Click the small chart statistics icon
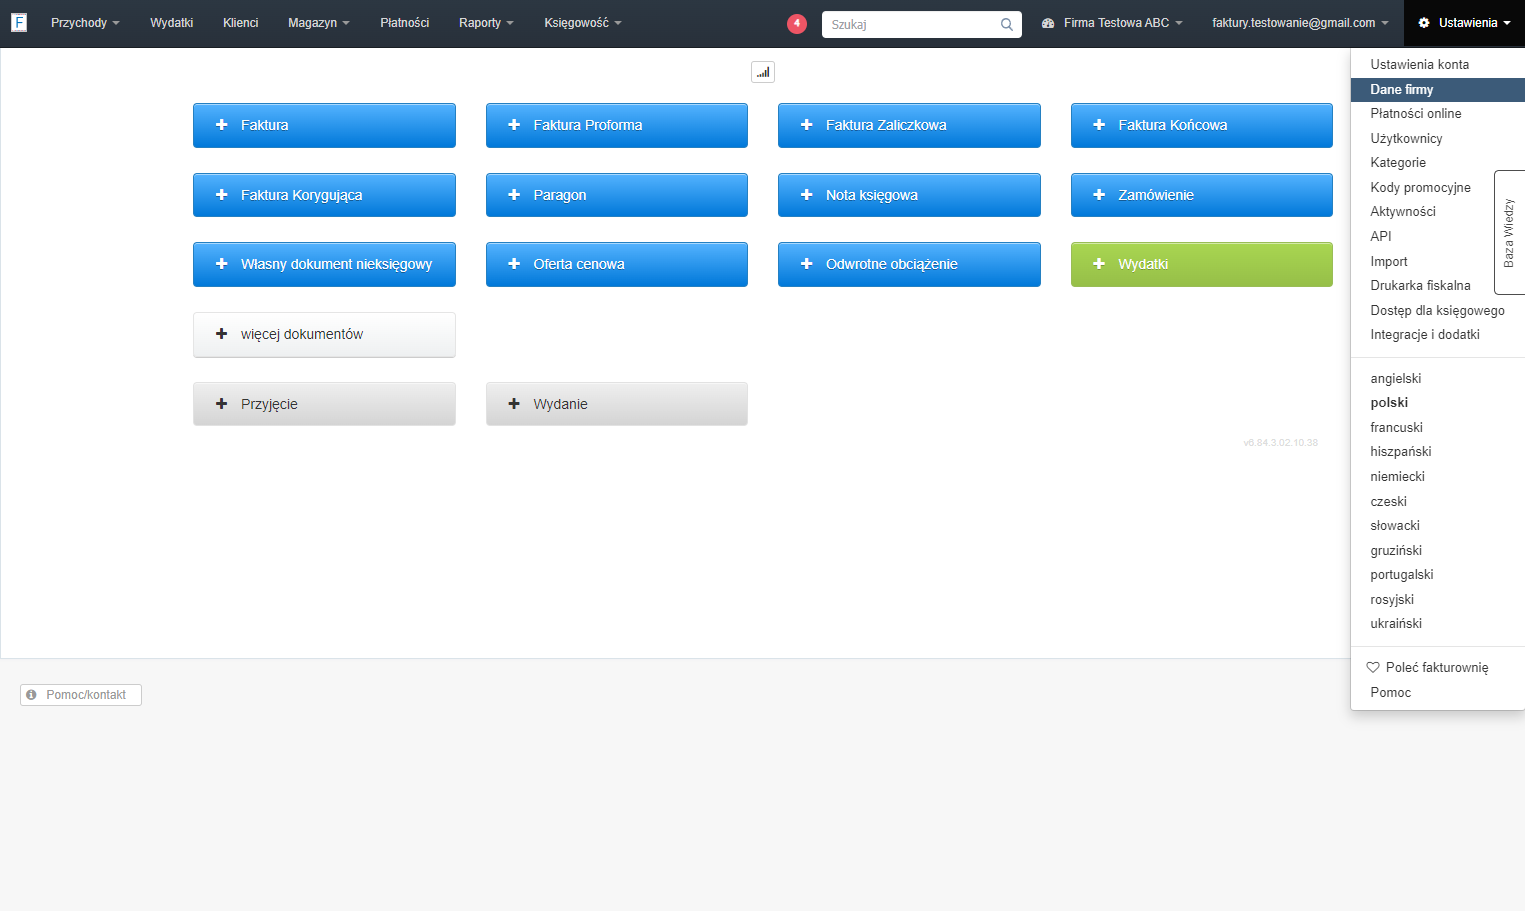This screenshot has height=911, width=1525. pos(763,72)
